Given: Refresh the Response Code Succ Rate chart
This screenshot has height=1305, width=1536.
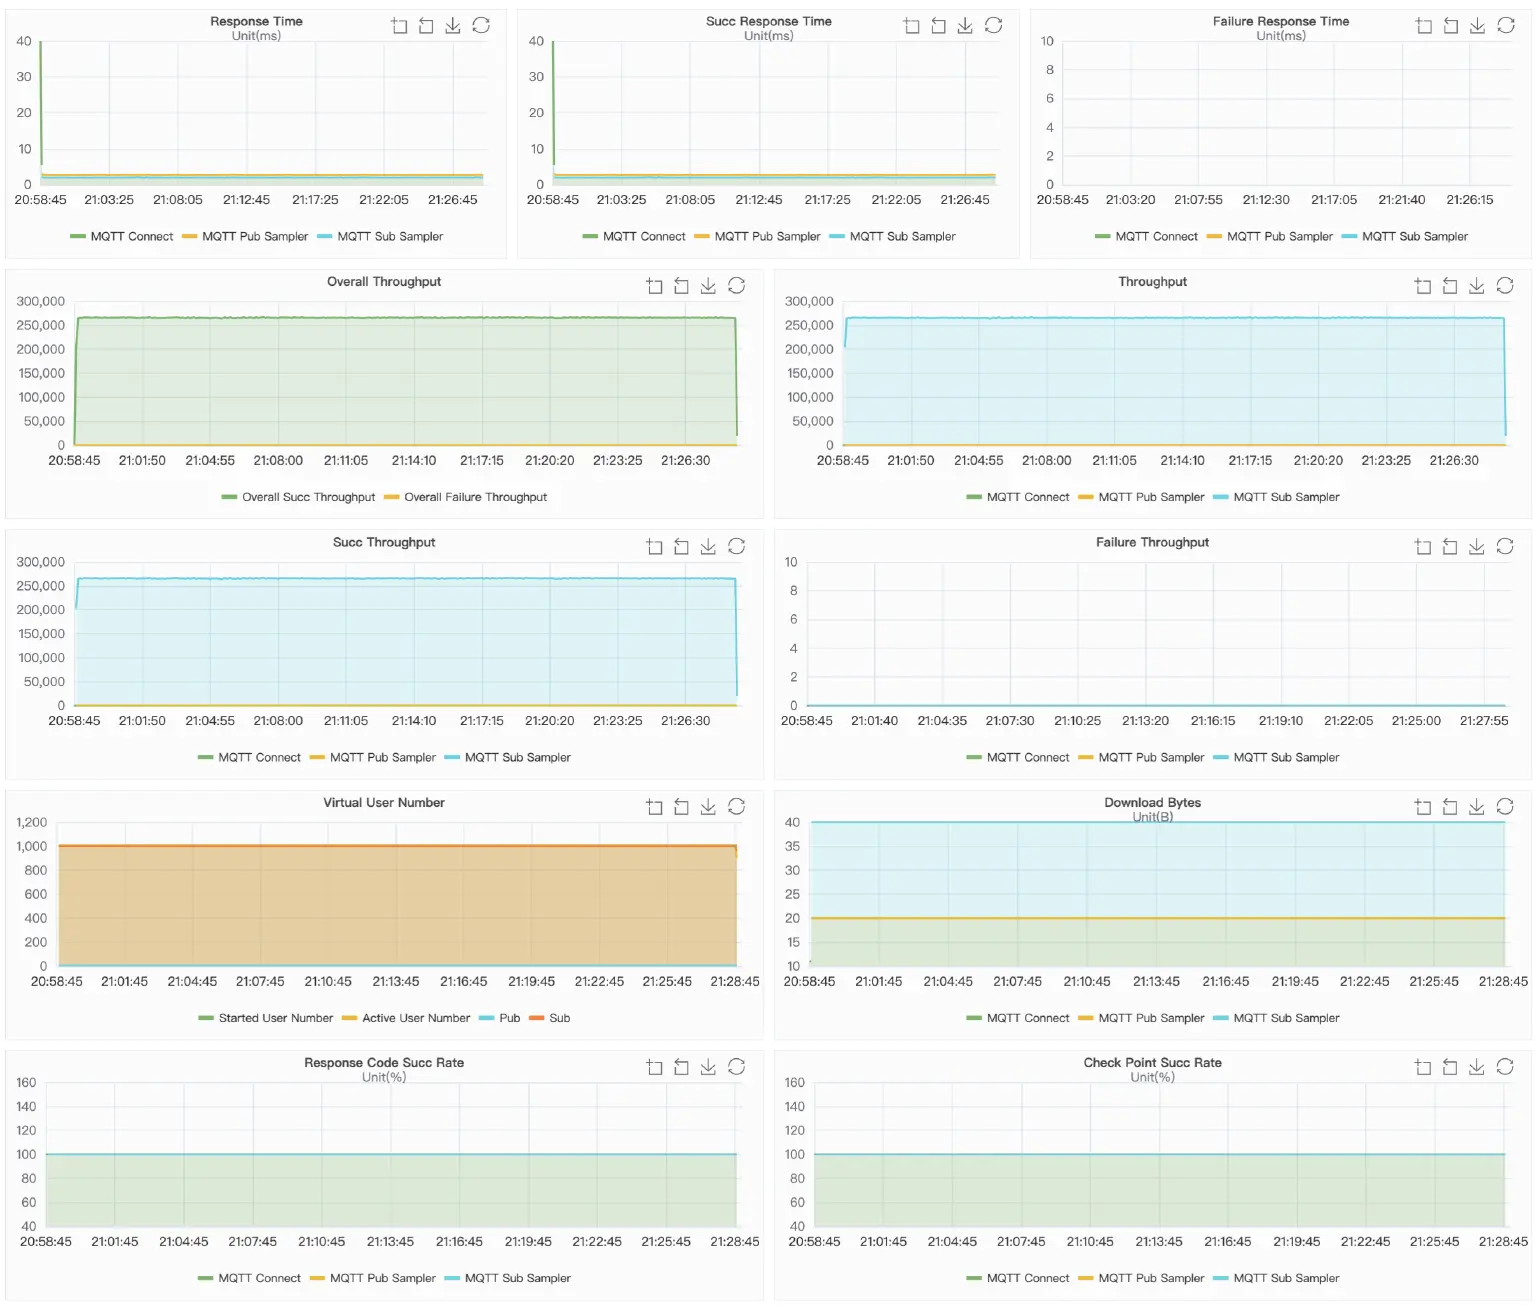Looking at the screenshot, I should [736, 1067].
